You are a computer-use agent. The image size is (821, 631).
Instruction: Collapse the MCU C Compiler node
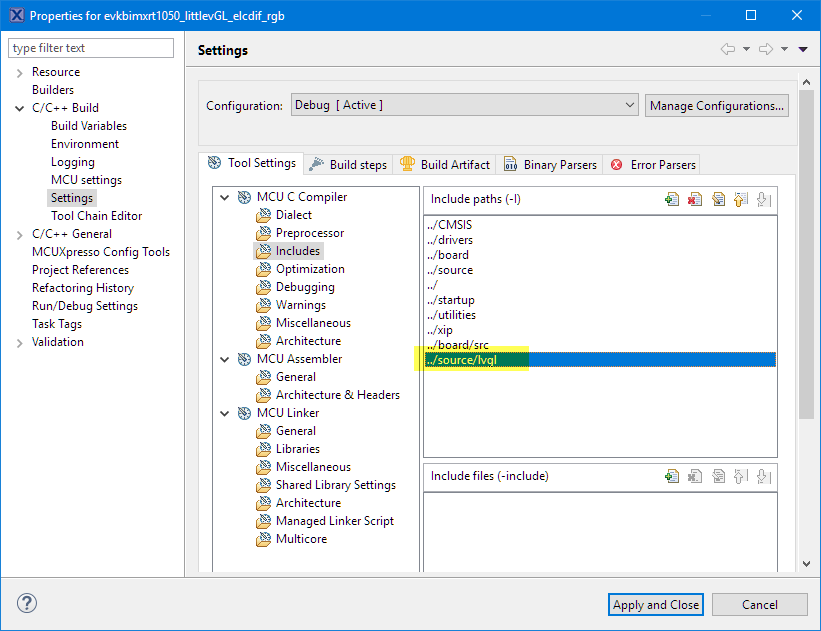click(x=225, y=197)
